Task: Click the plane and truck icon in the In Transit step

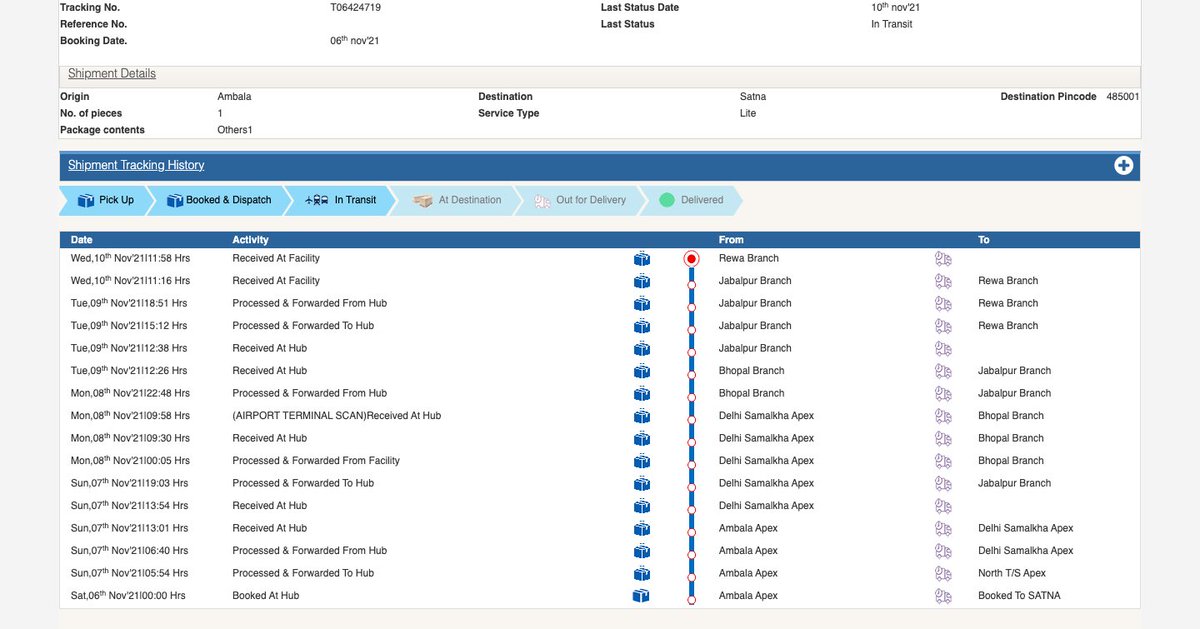Action: [317, 200]
